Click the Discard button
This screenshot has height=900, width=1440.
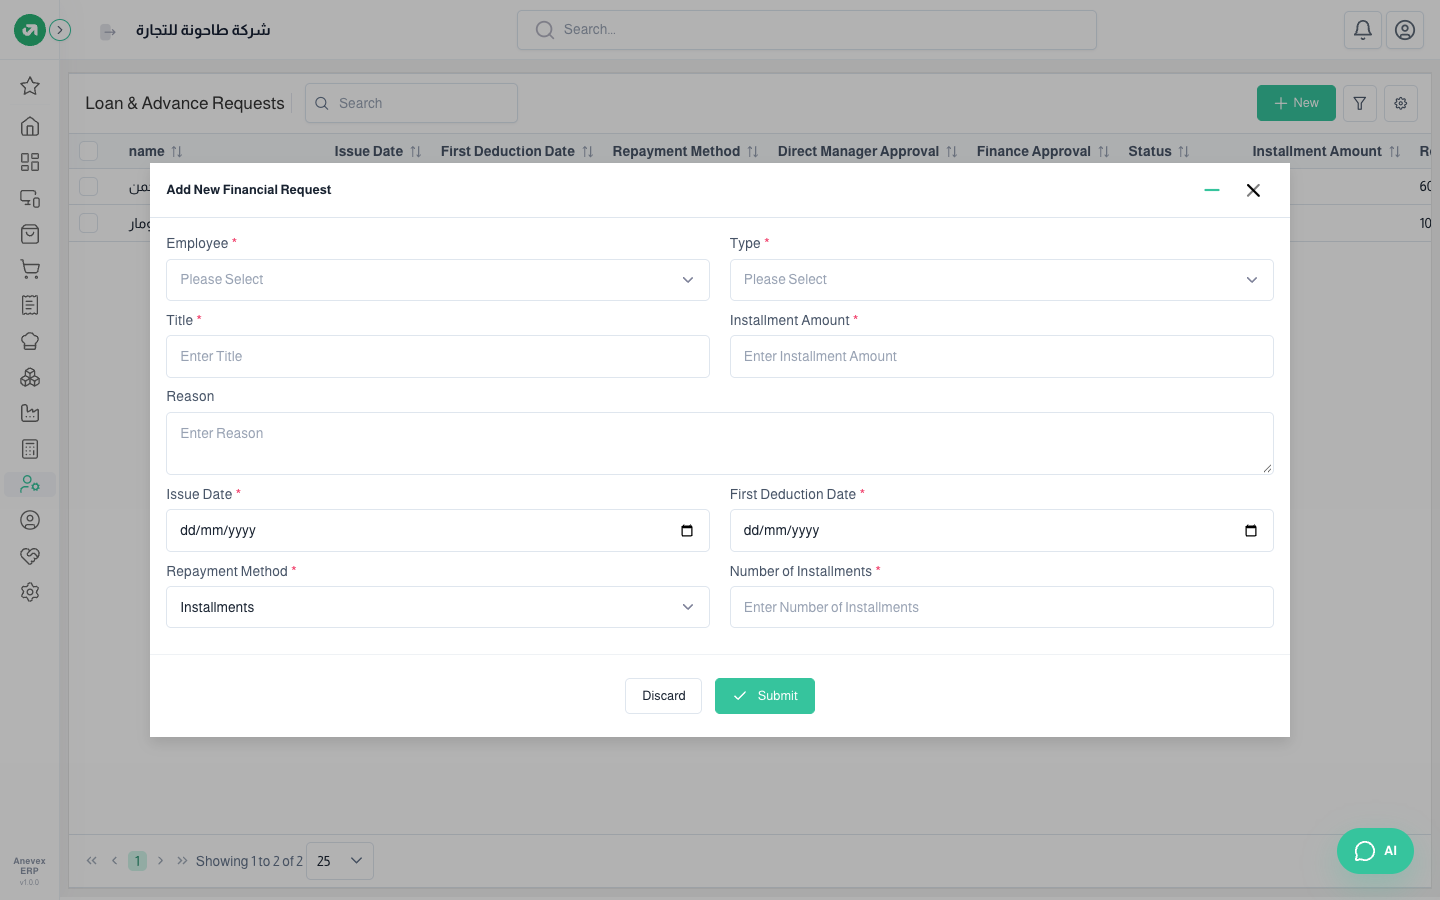click(663, 696)
